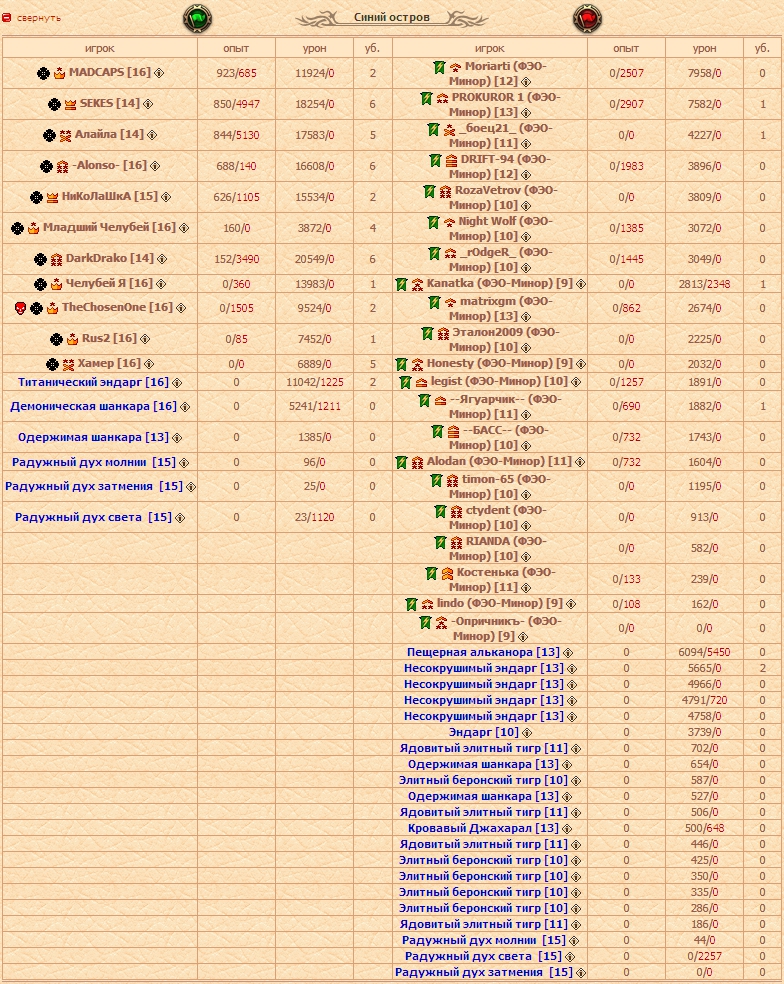Viewport: 784px width, 984px height.
Task: Open info icon beside Челубей Я [16]
Action: [x=161, y=284]
